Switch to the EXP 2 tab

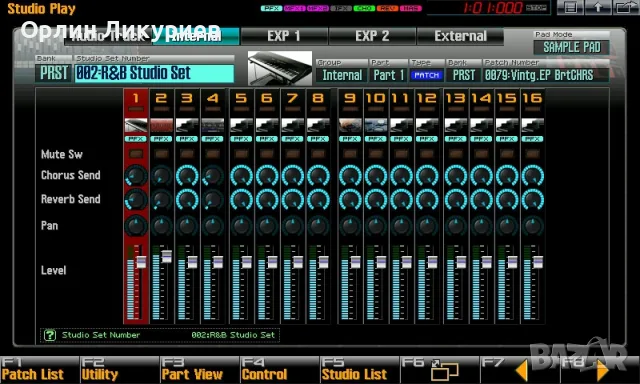click(372, 36)
